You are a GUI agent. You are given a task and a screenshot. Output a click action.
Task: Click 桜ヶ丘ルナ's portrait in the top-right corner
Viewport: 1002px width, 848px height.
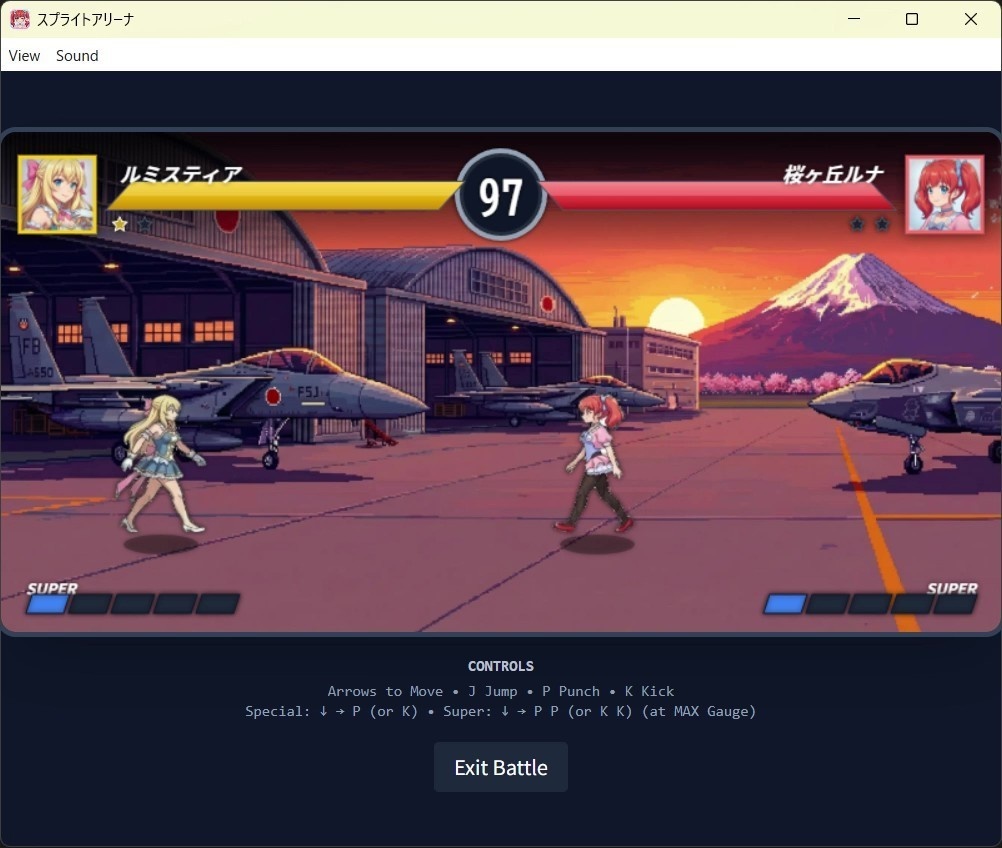tap(945, 194)
